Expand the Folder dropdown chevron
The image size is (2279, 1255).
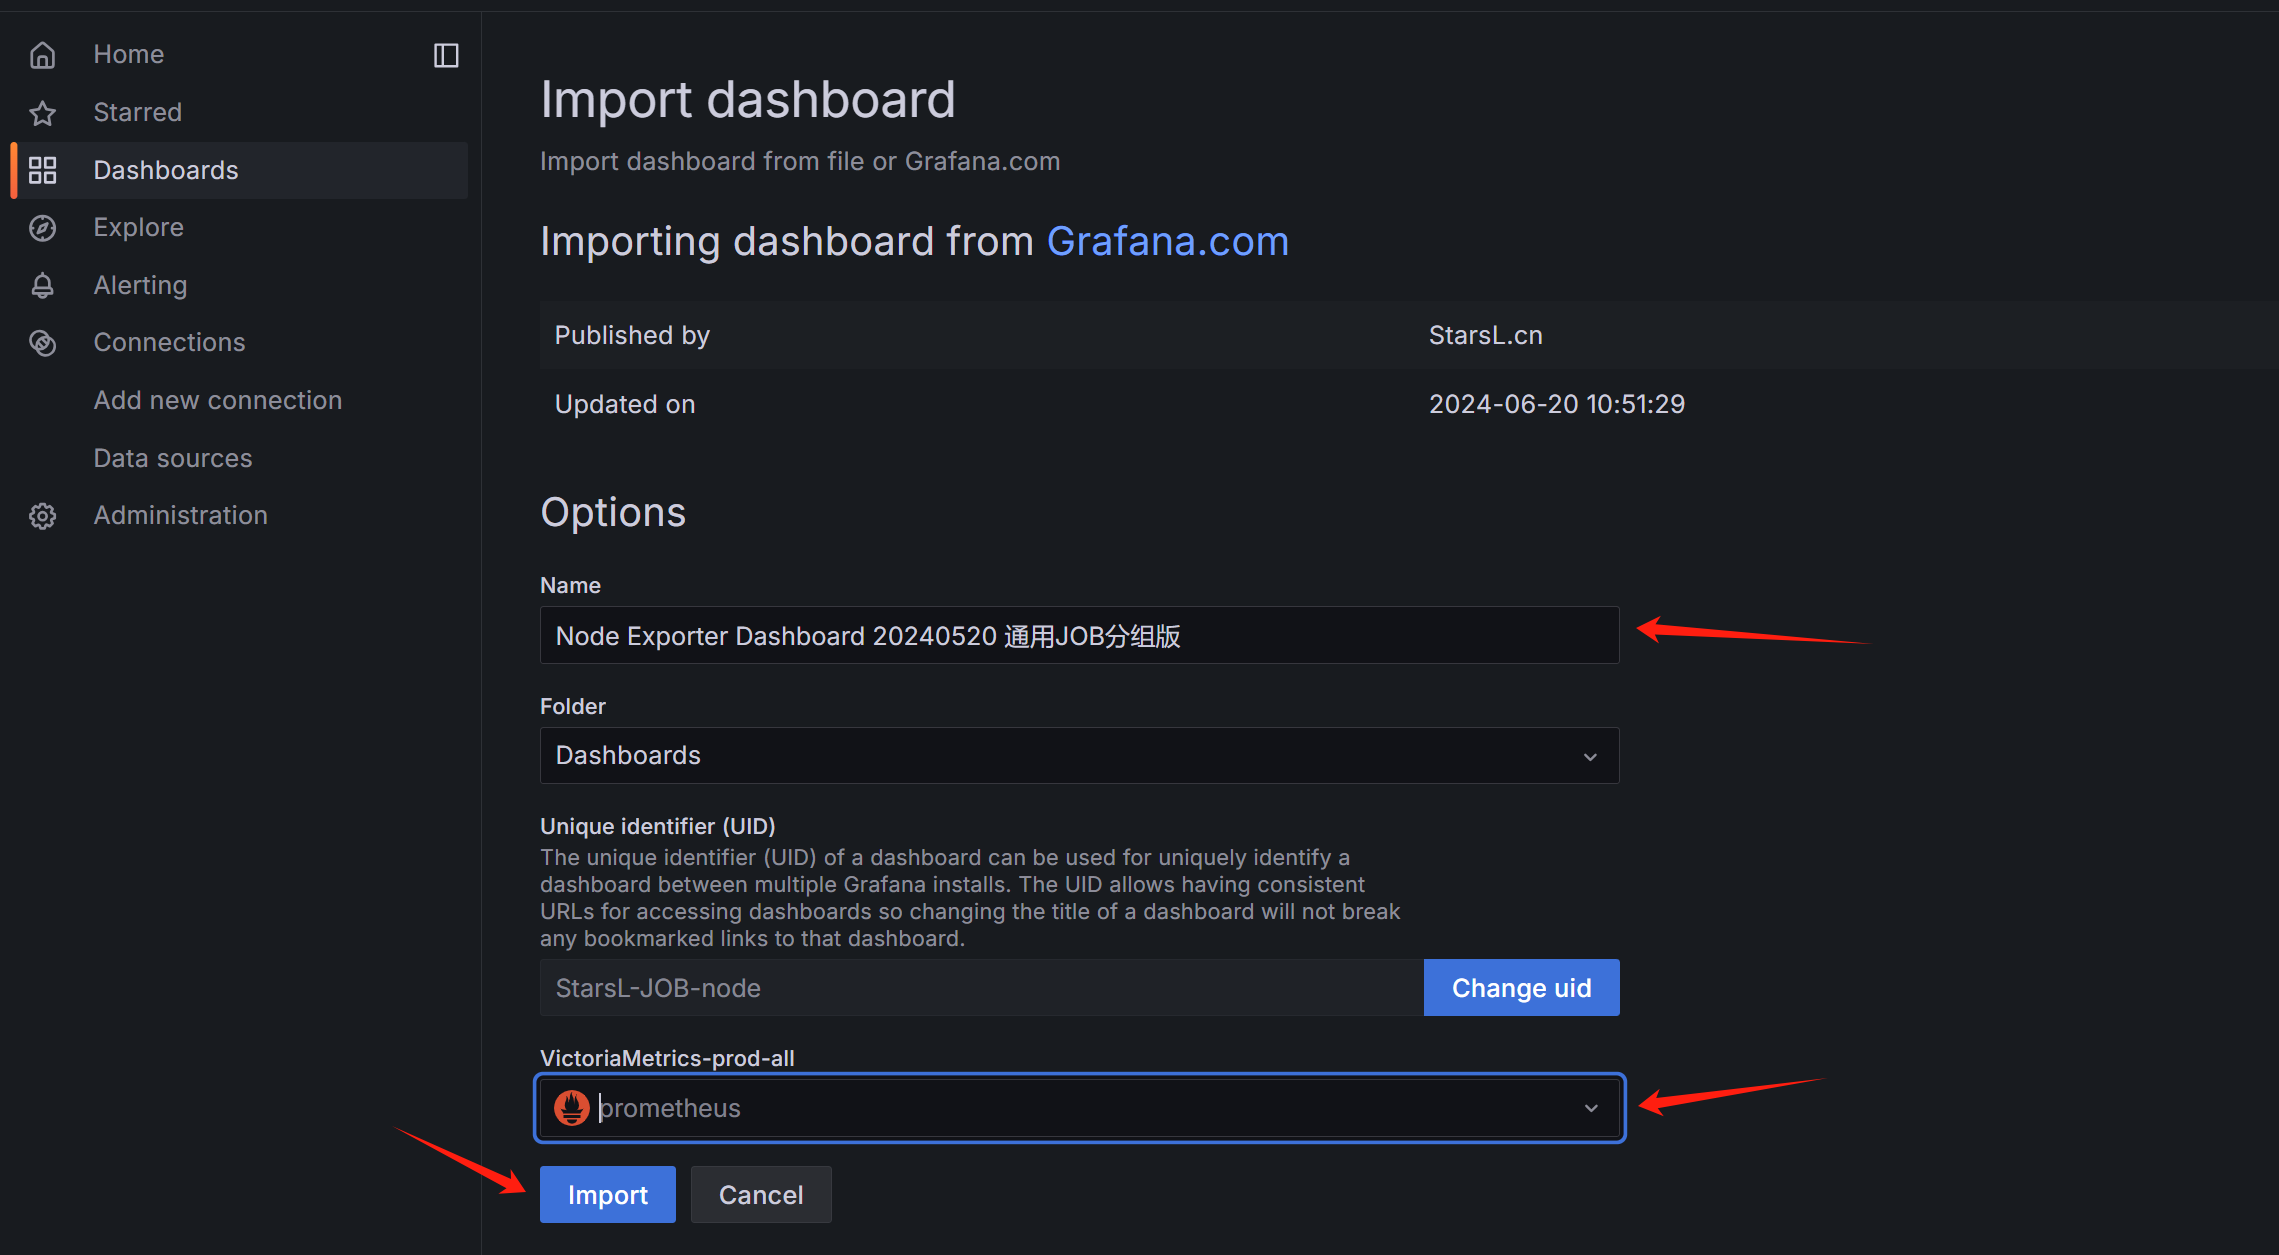tap(1590, 756)
